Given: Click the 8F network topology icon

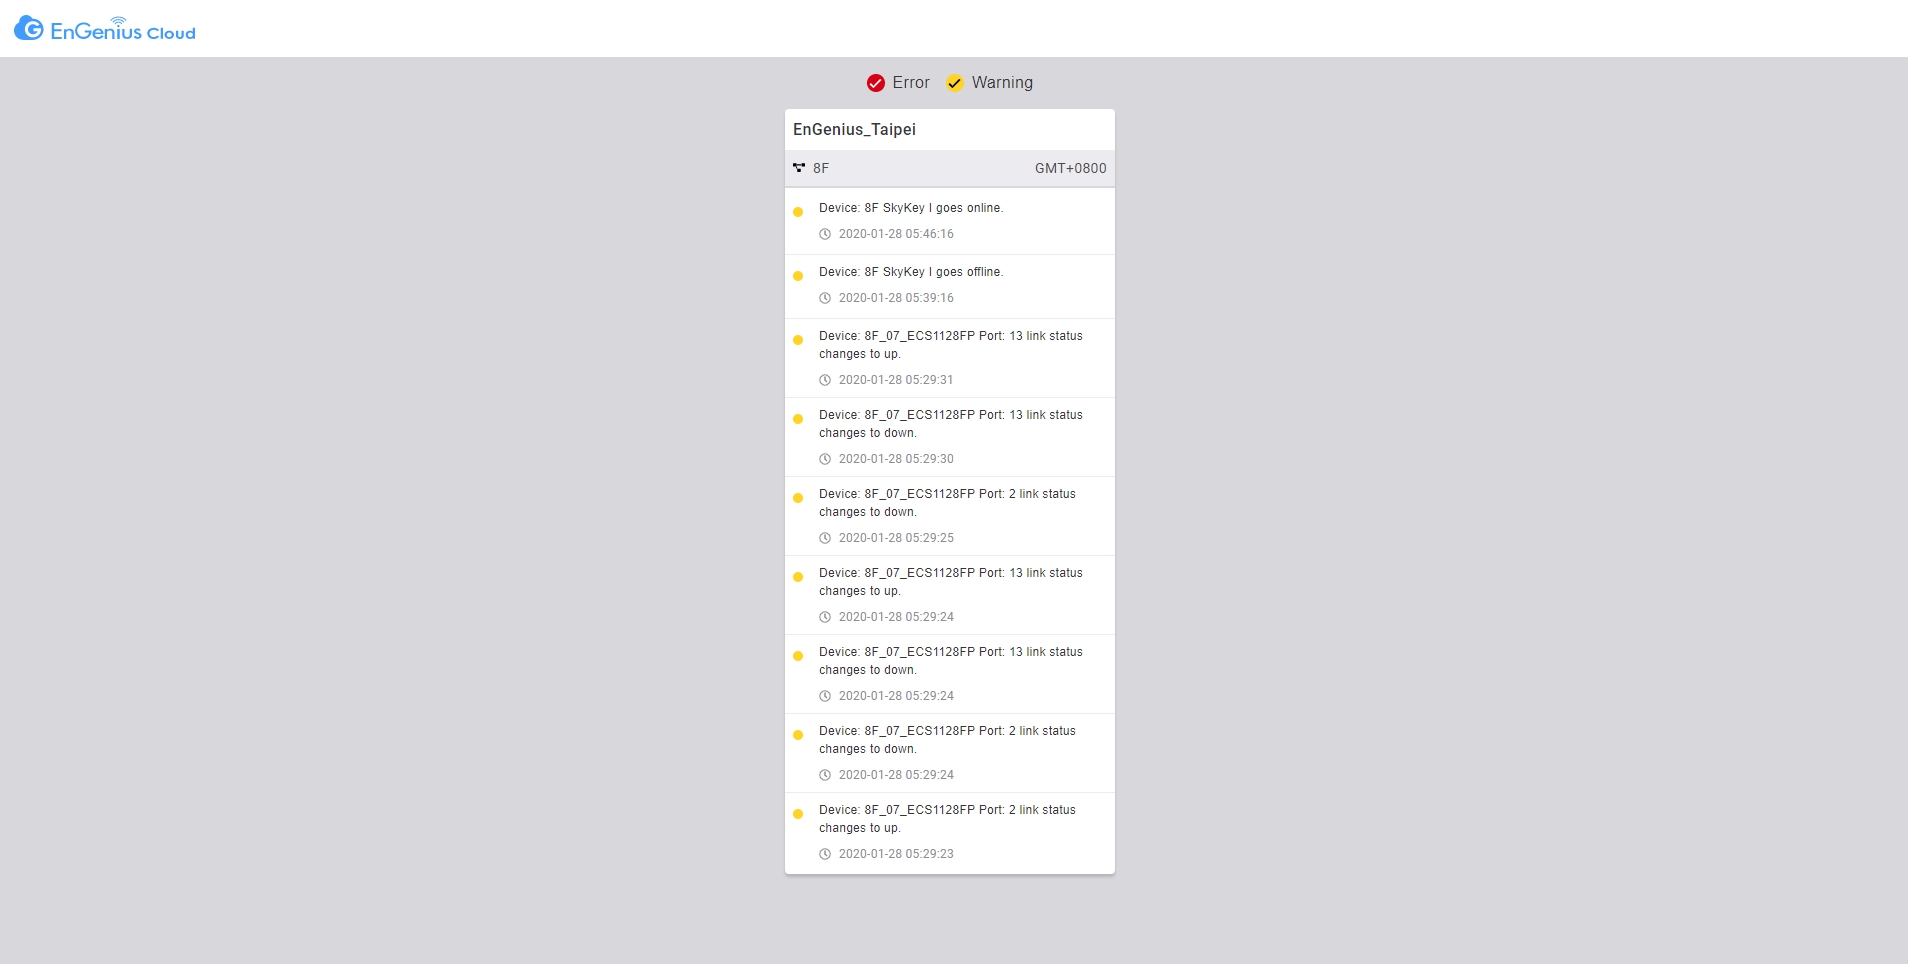Looking at the screenshot, I should click(x=799, y=168).
